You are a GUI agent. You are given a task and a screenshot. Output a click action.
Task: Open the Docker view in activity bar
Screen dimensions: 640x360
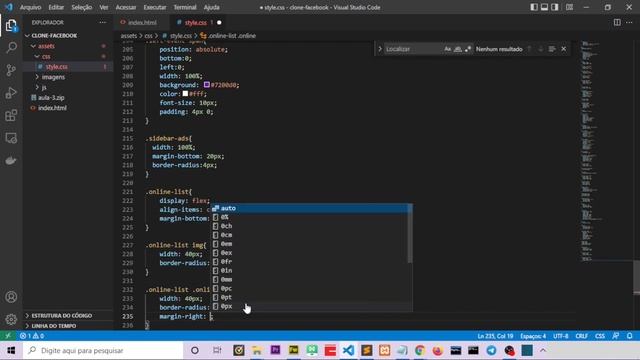coord(11,160)
